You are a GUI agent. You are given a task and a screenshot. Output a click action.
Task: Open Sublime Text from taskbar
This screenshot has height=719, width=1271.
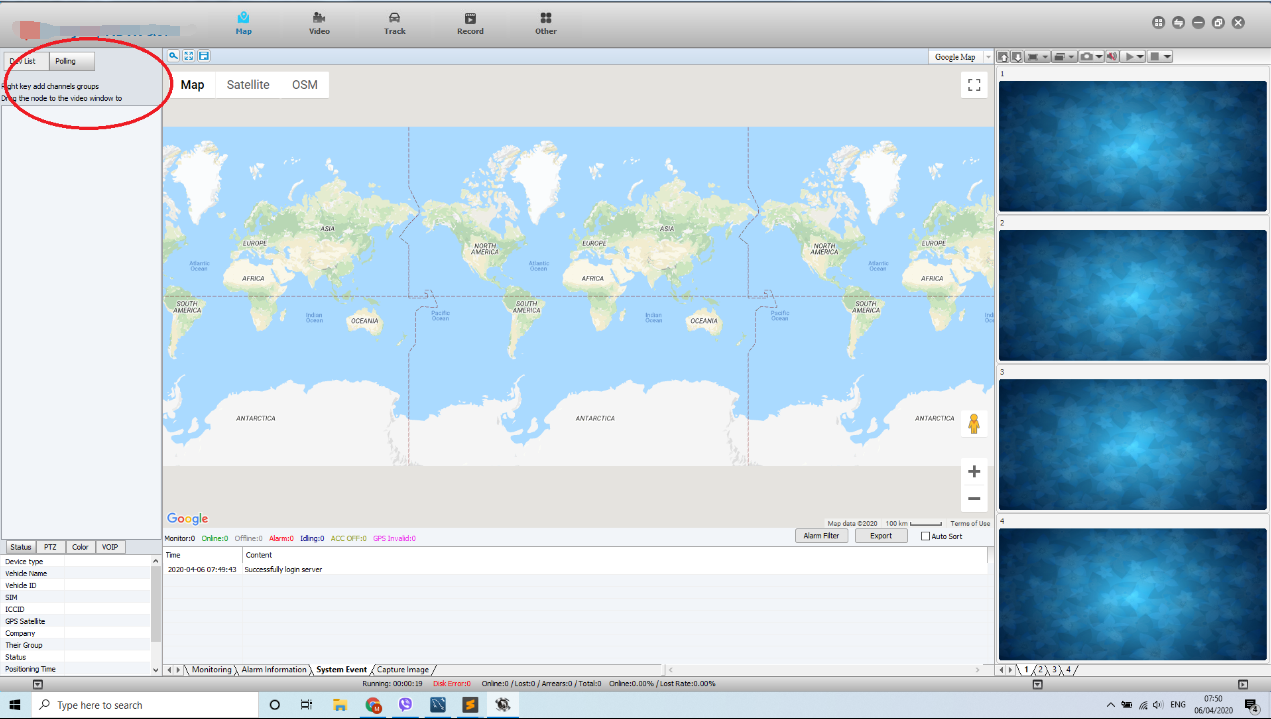pyautogui.click(x=470, y=705)
